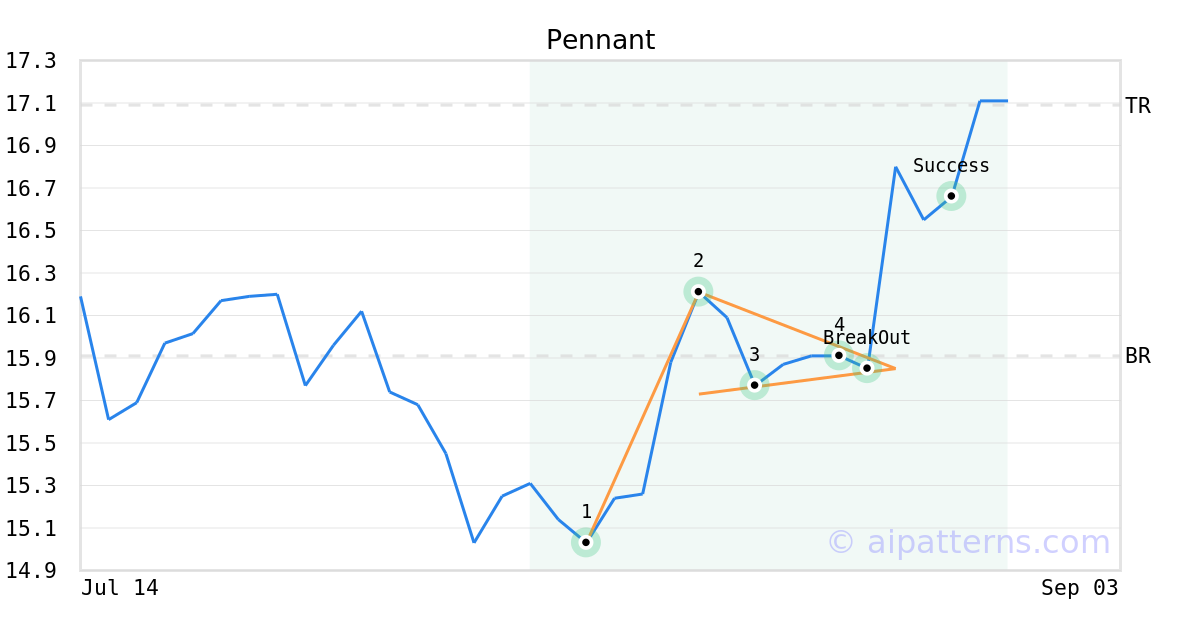Screen dimensions: 1200x630
Task: Click the Sep 03 end date label
Action: 1079,588
